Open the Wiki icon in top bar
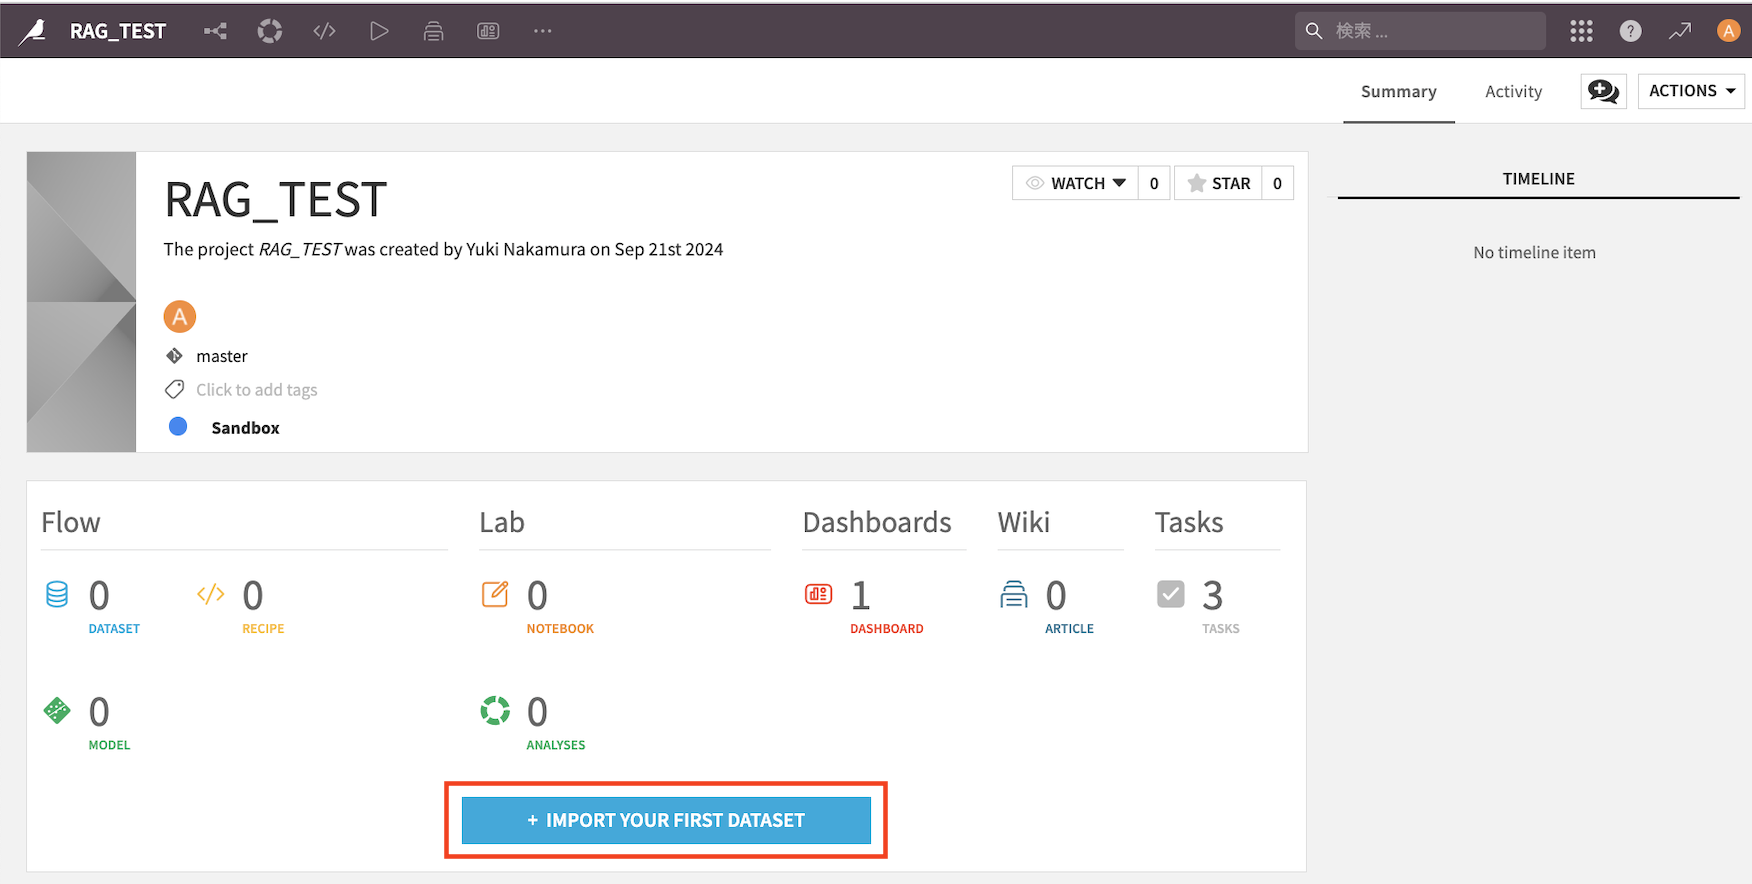The image size is (1752, 884). [x=433, y=31]
